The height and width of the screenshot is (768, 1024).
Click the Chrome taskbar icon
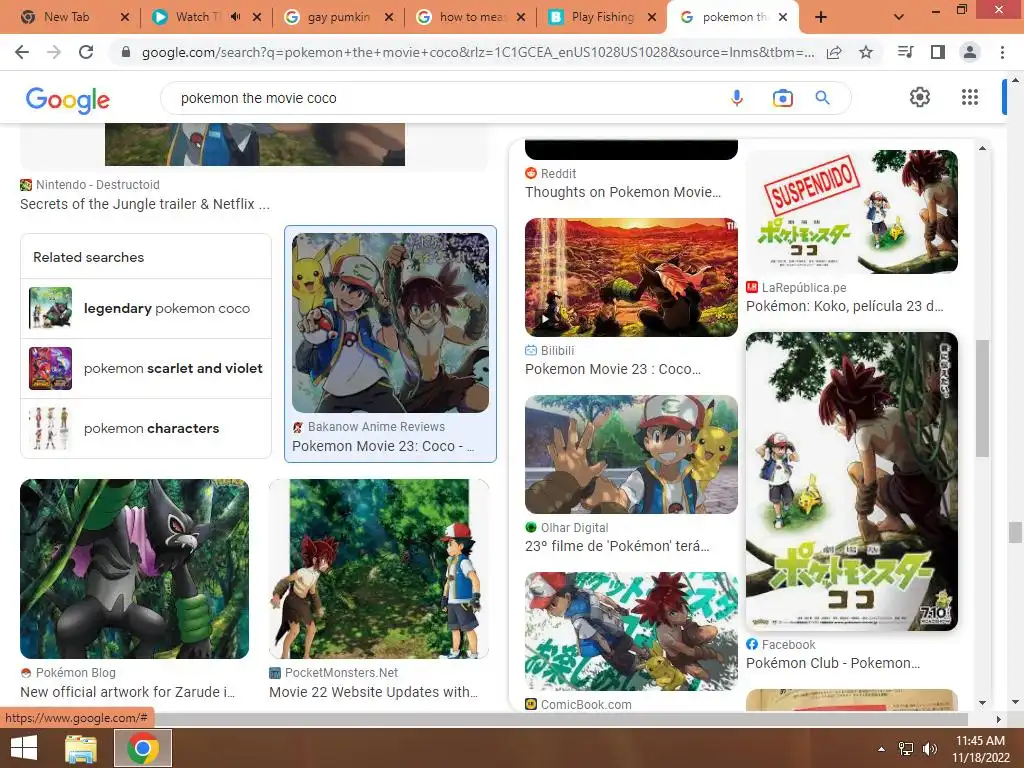click(143, 748)
